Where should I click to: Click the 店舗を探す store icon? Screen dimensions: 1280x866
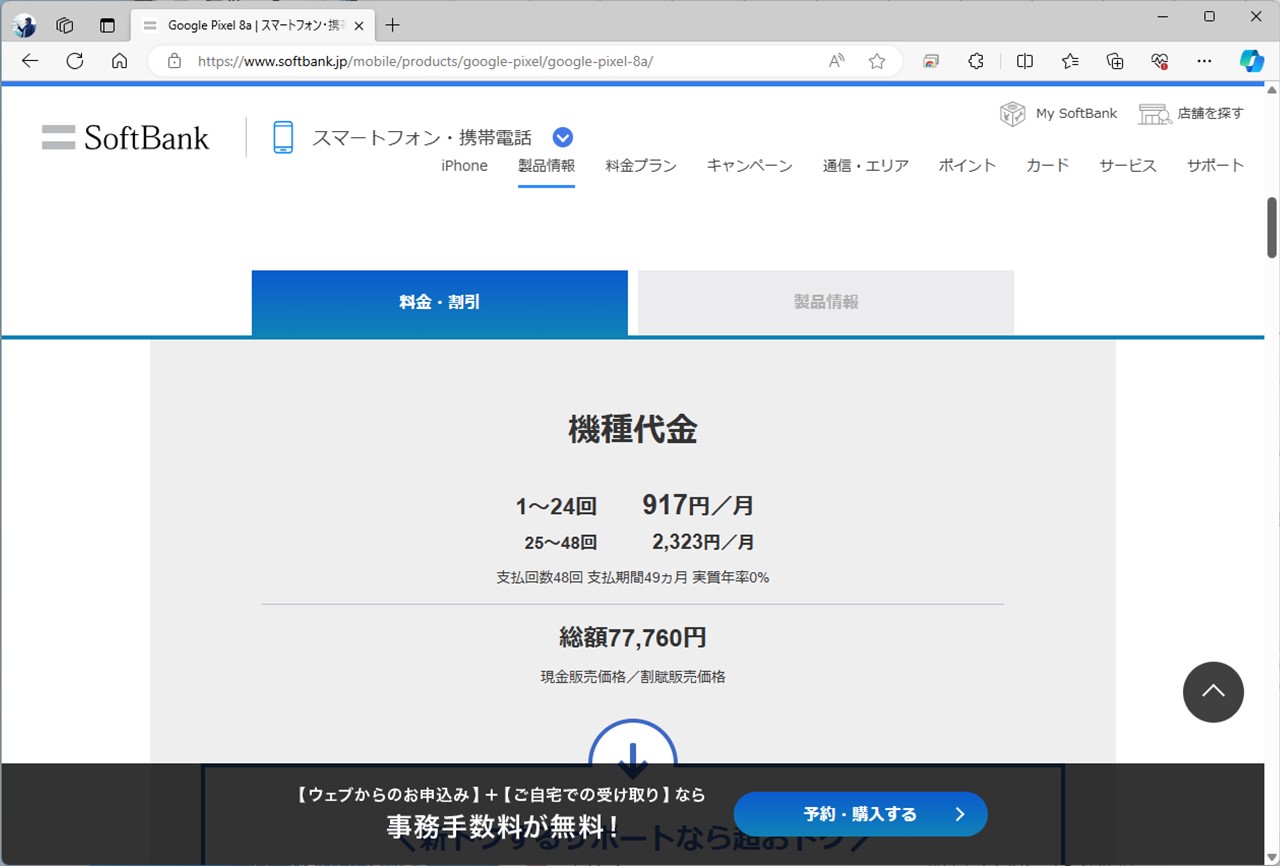click(x=1154, y=113)
